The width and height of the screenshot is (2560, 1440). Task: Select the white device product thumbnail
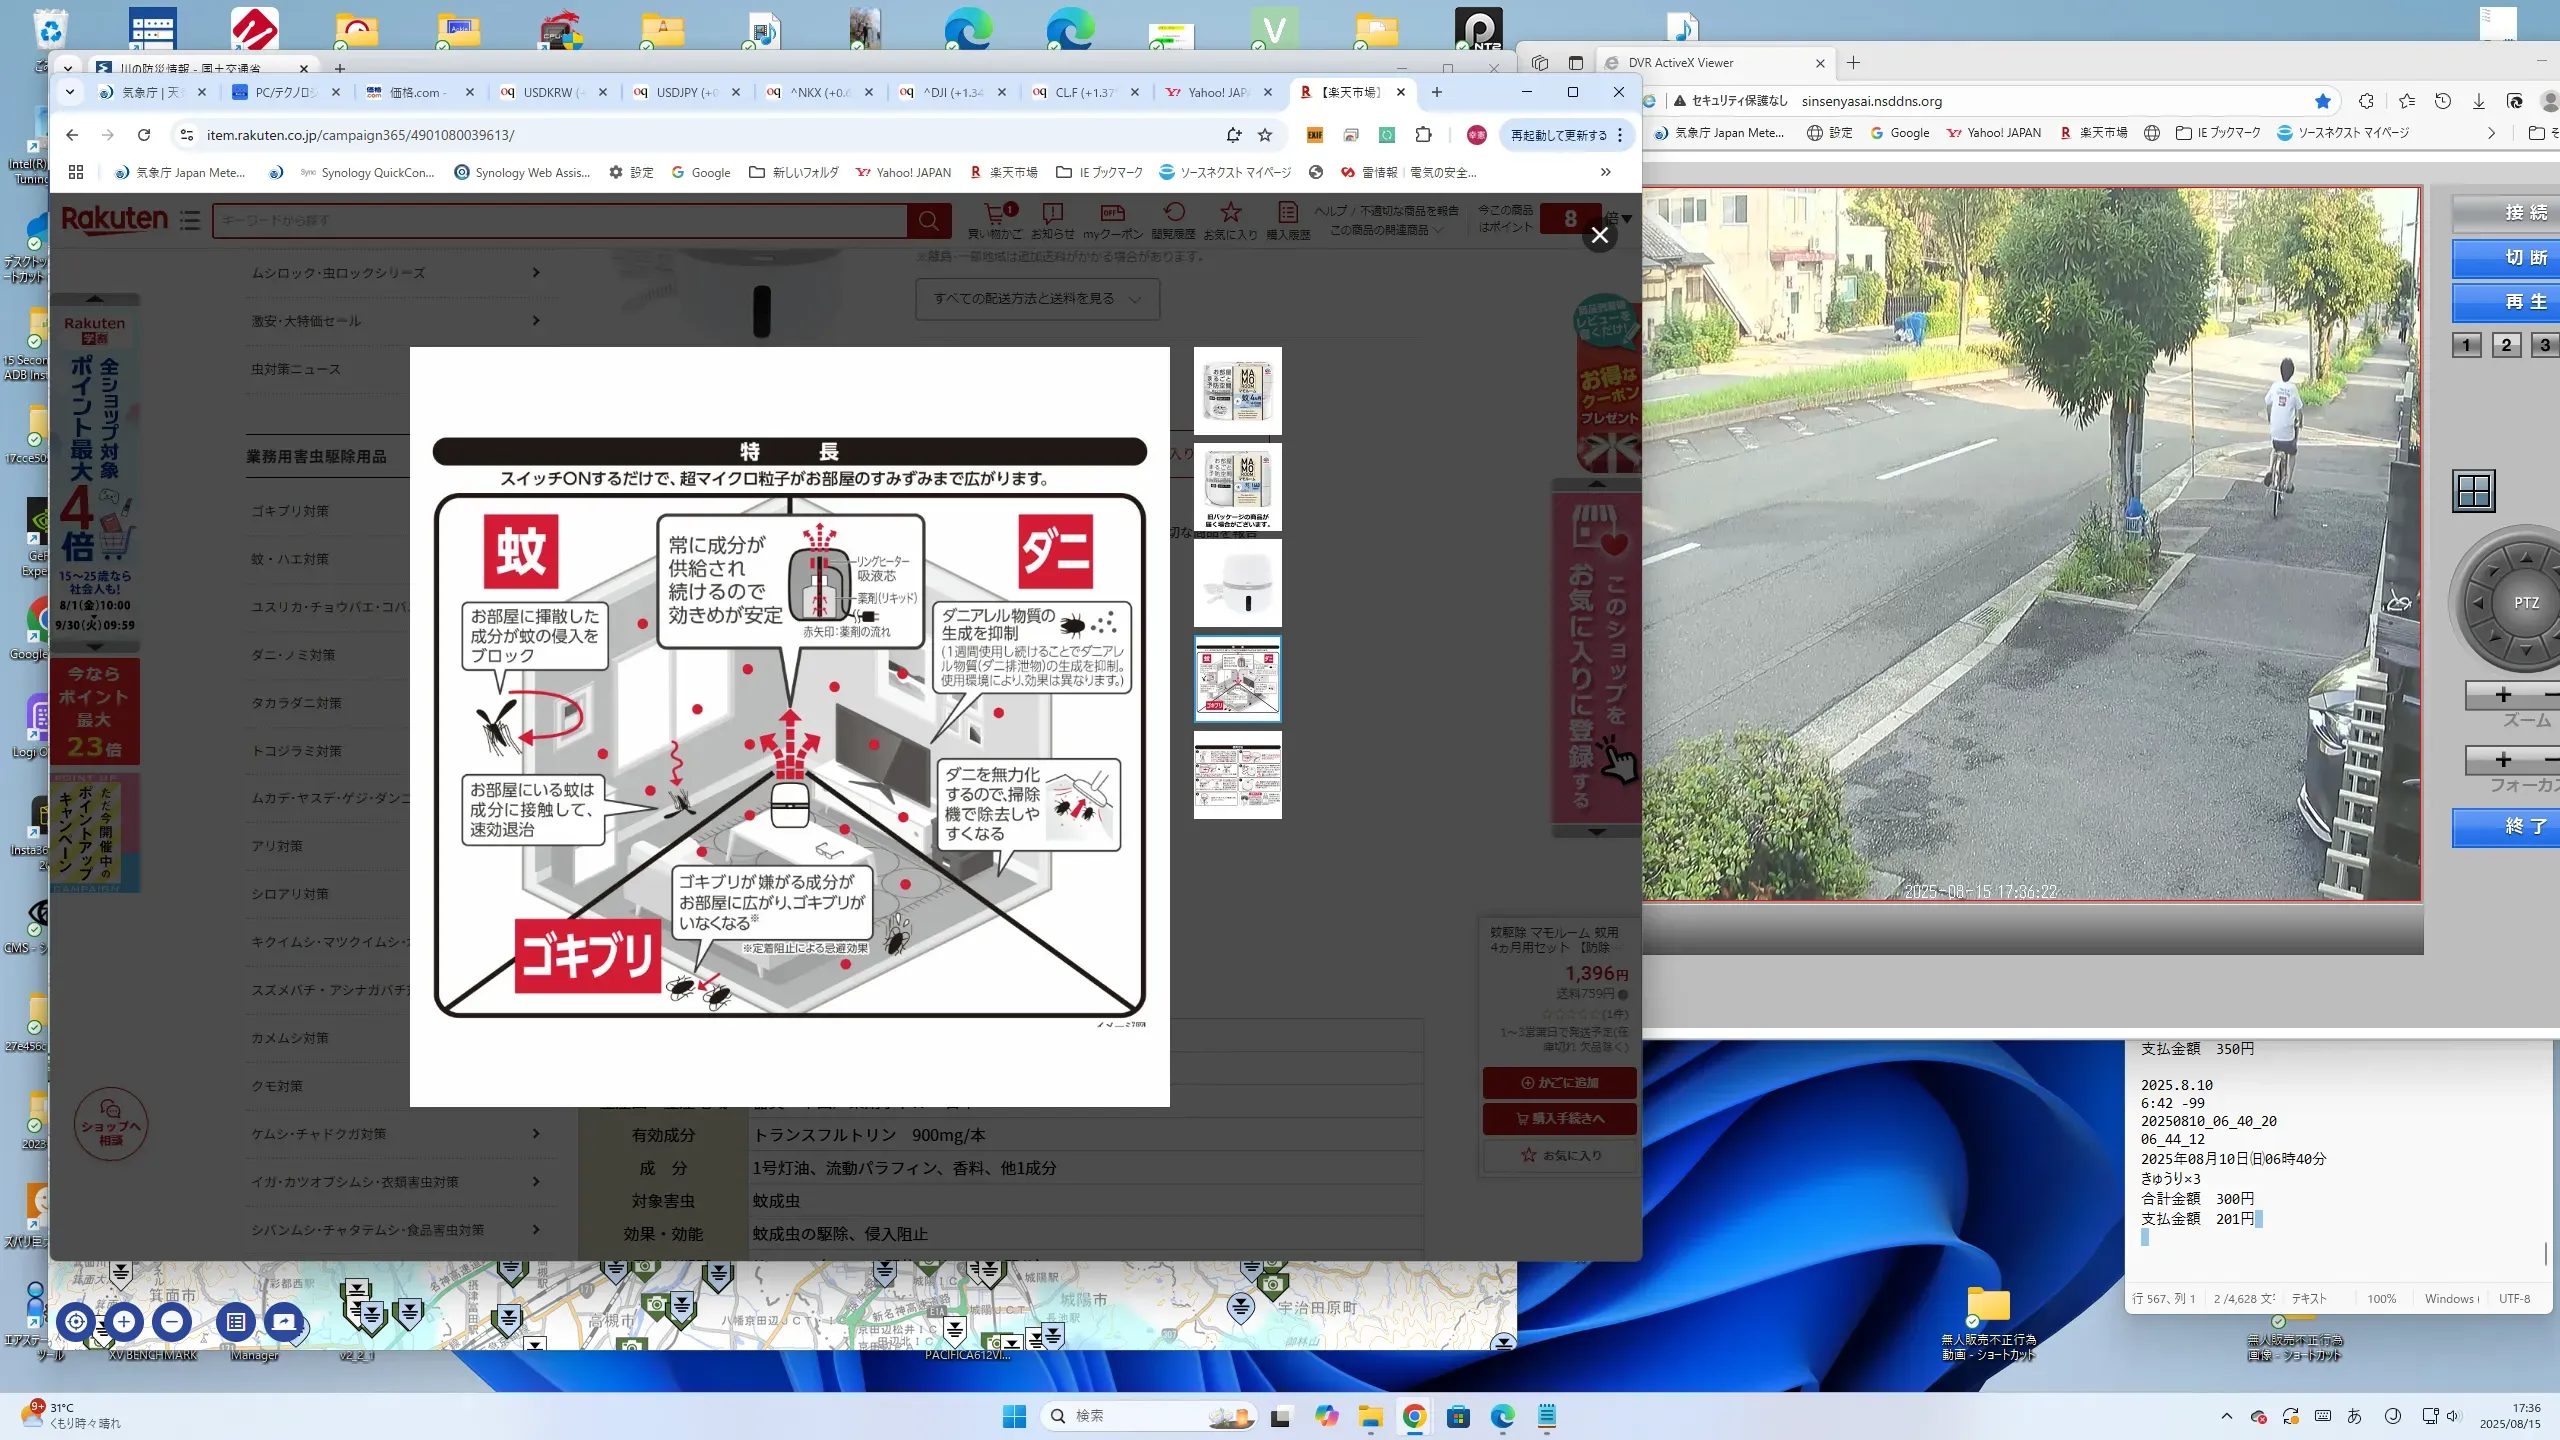point(1237,583)
